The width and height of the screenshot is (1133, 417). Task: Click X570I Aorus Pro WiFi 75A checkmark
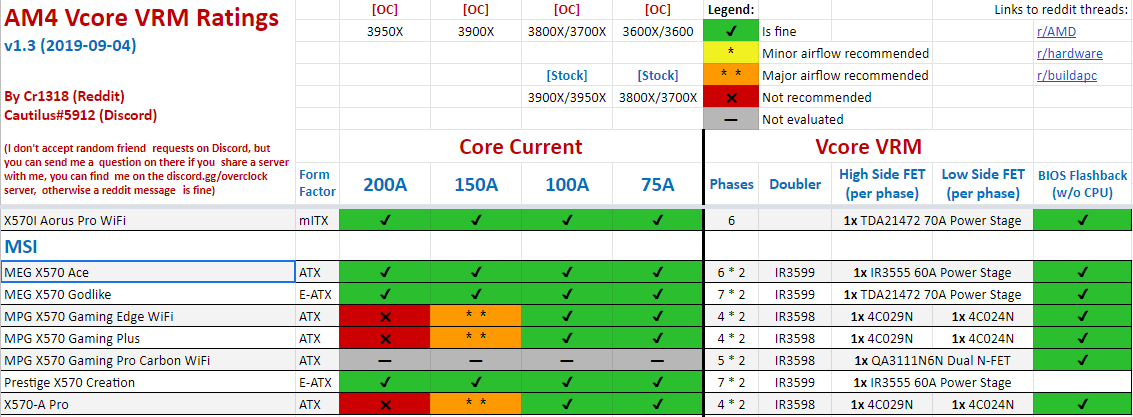(657, 220)
